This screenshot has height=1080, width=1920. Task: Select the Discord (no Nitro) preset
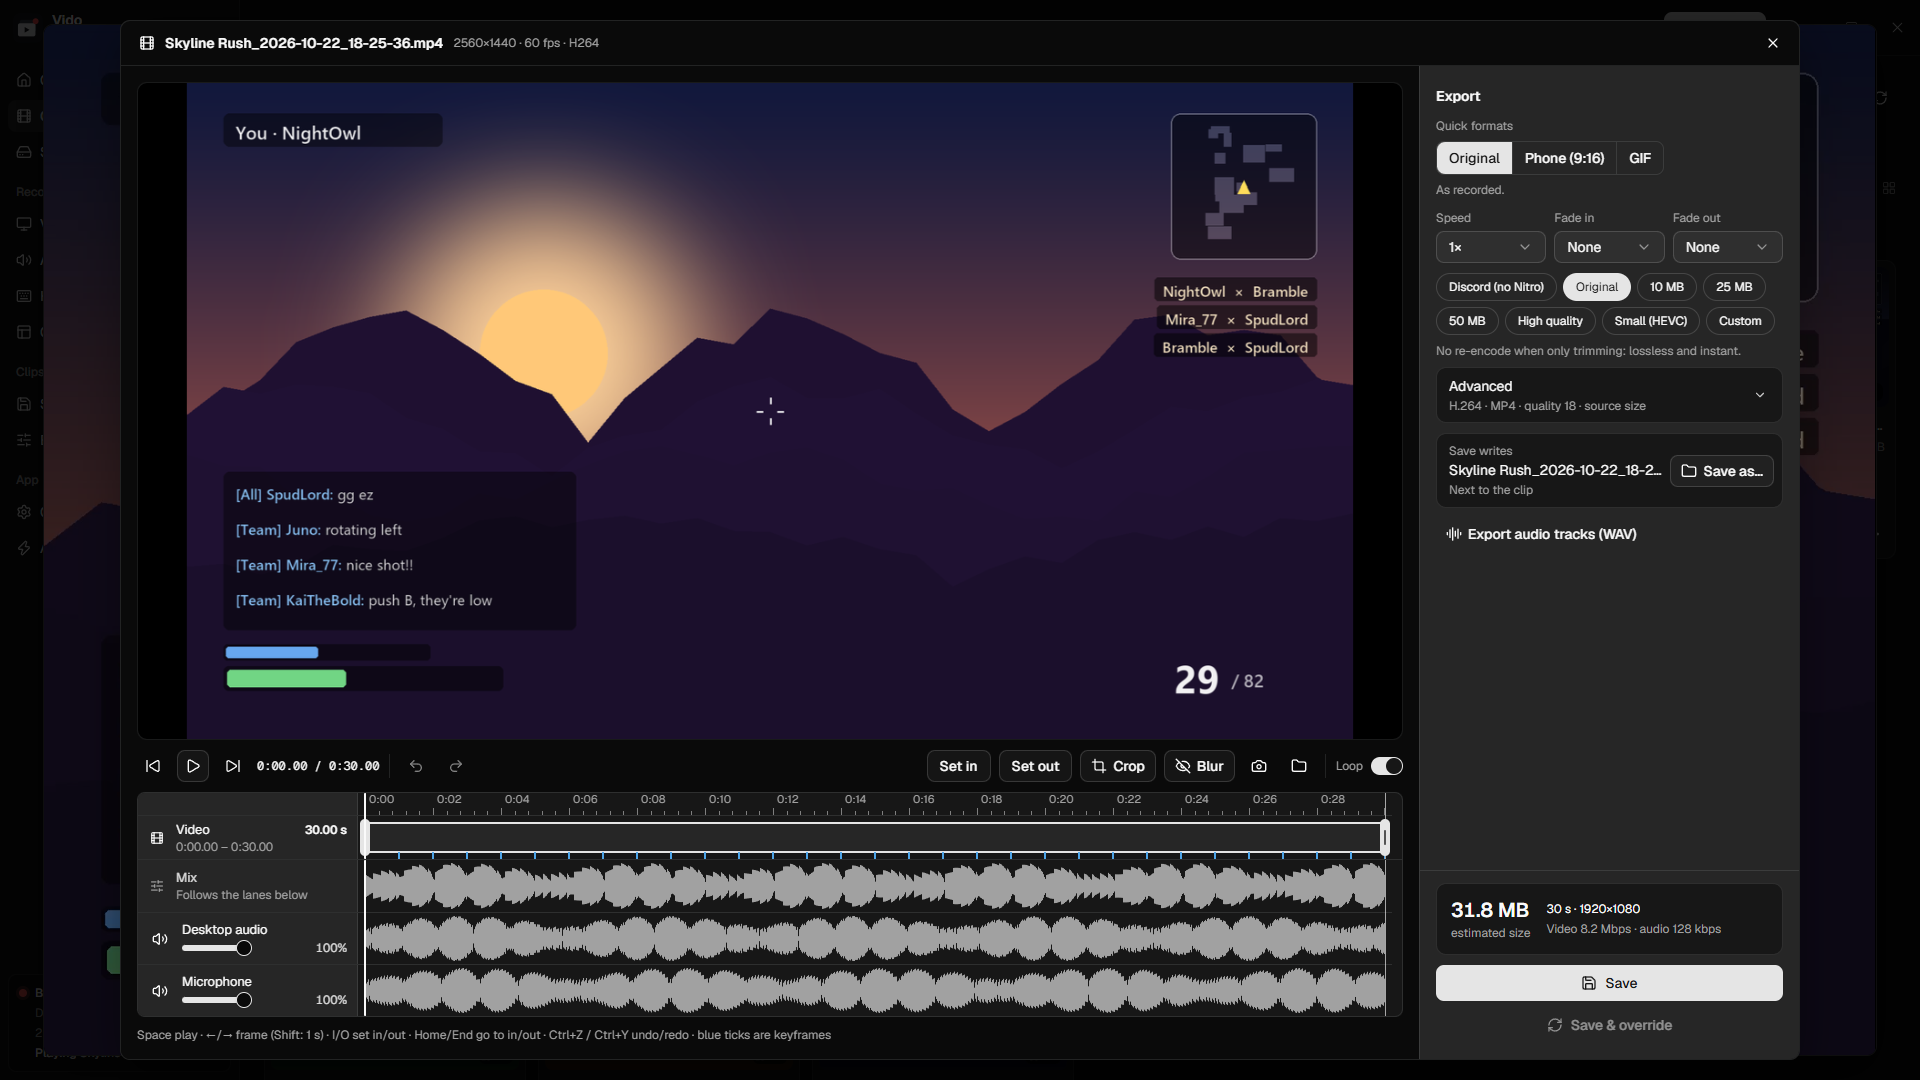click(x=1496, y=287)
